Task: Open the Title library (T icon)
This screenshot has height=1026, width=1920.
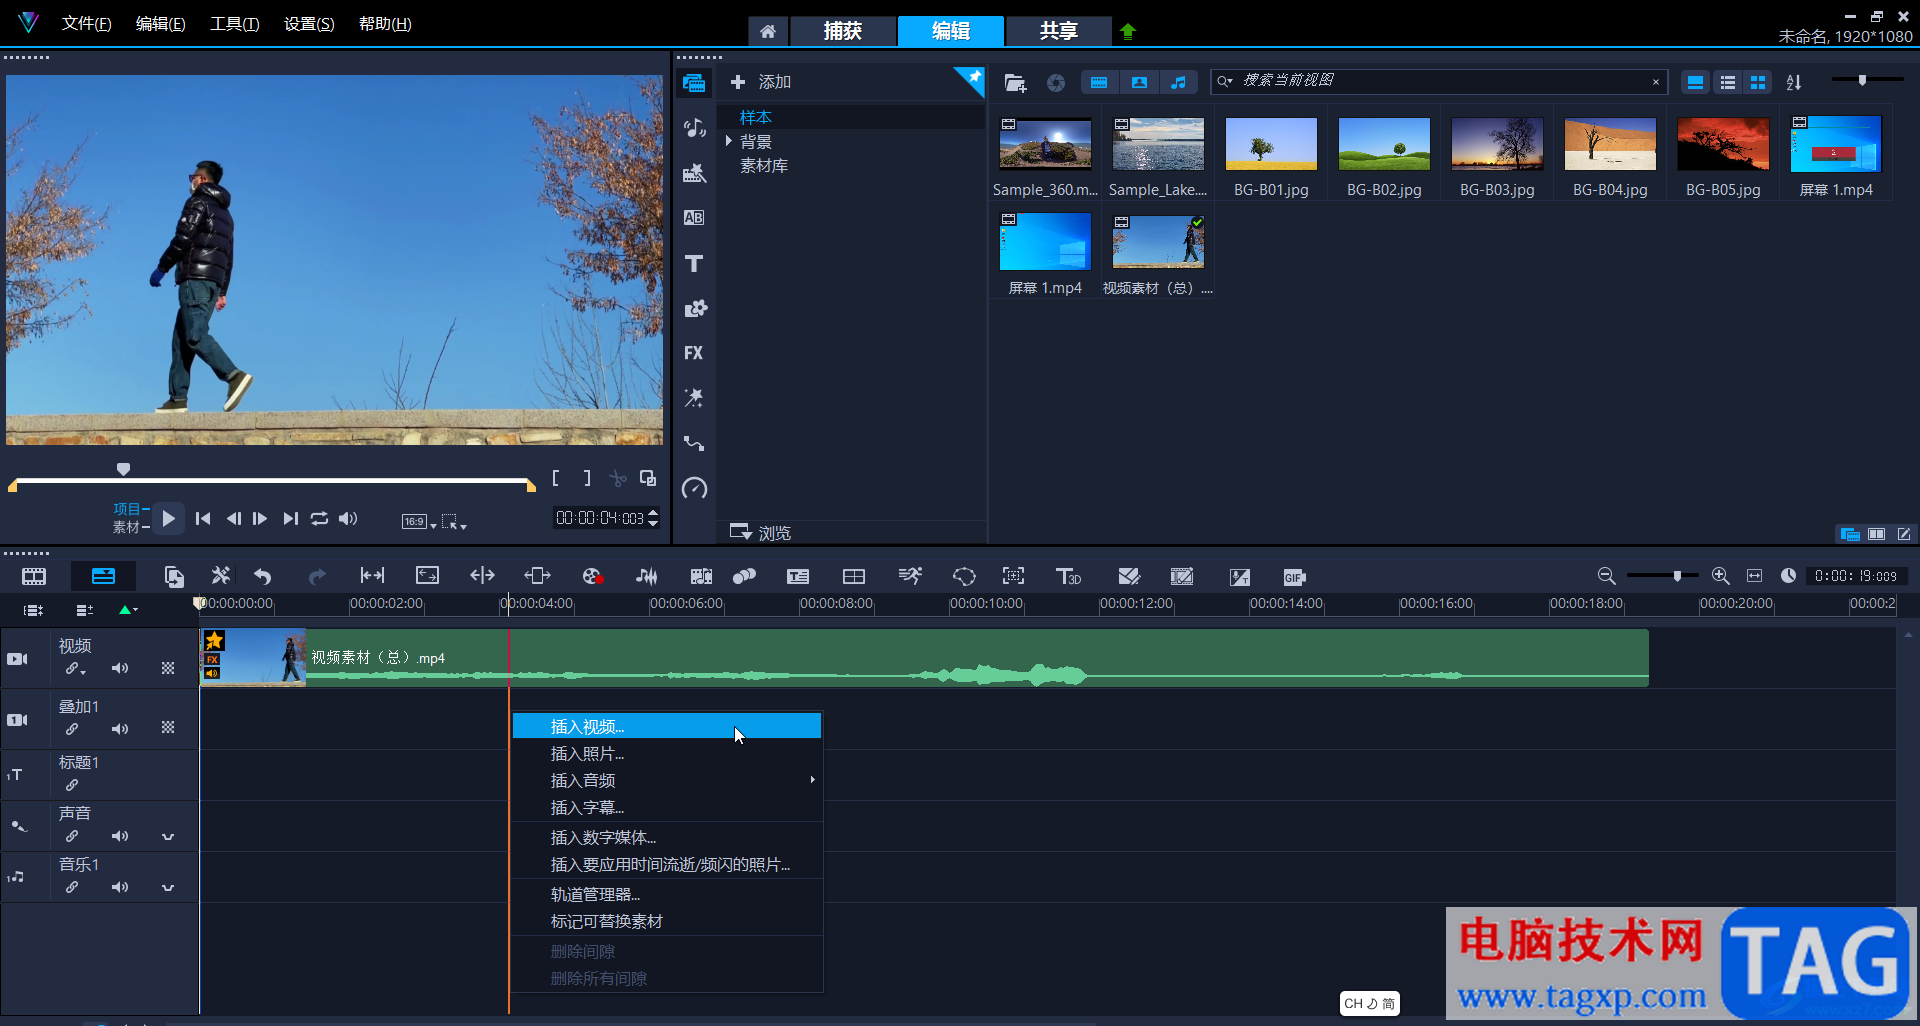Action: tap(694, 263)
